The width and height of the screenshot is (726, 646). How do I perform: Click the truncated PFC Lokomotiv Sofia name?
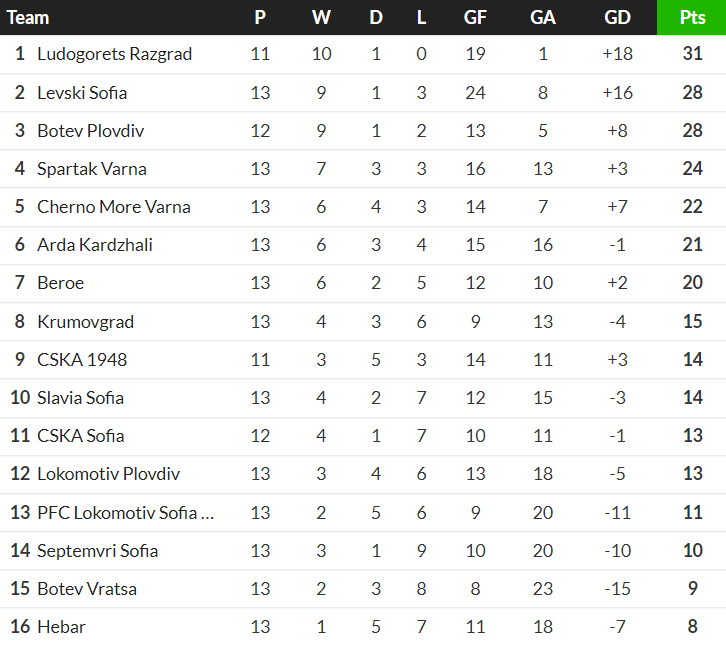click(125, 513)
